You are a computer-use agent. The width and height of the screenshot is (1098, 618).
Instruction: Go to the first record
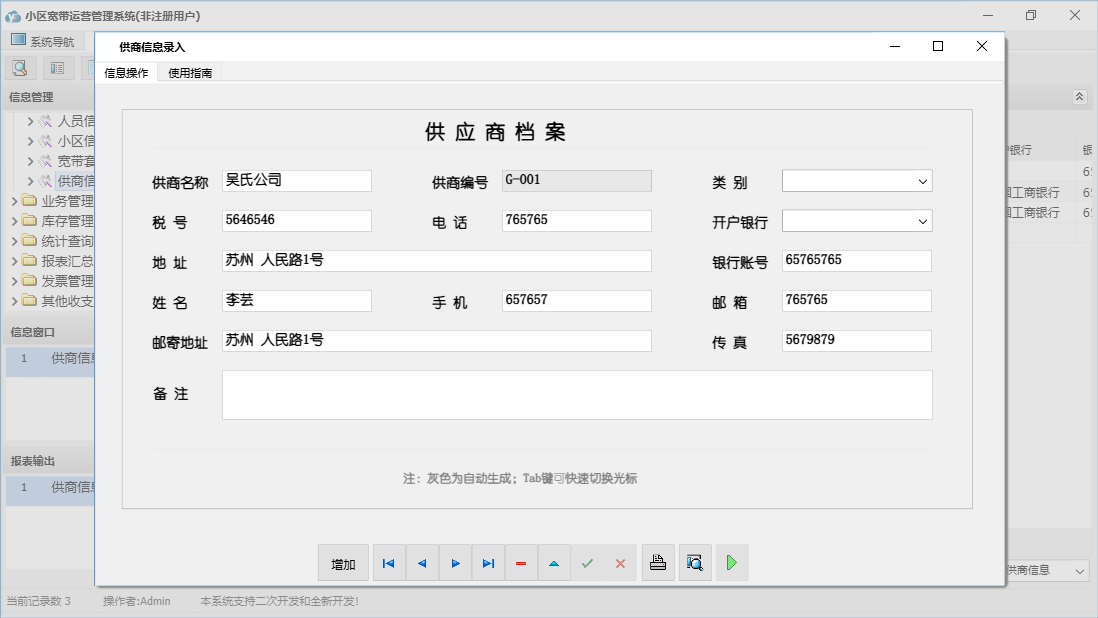(x=389, y=564)
